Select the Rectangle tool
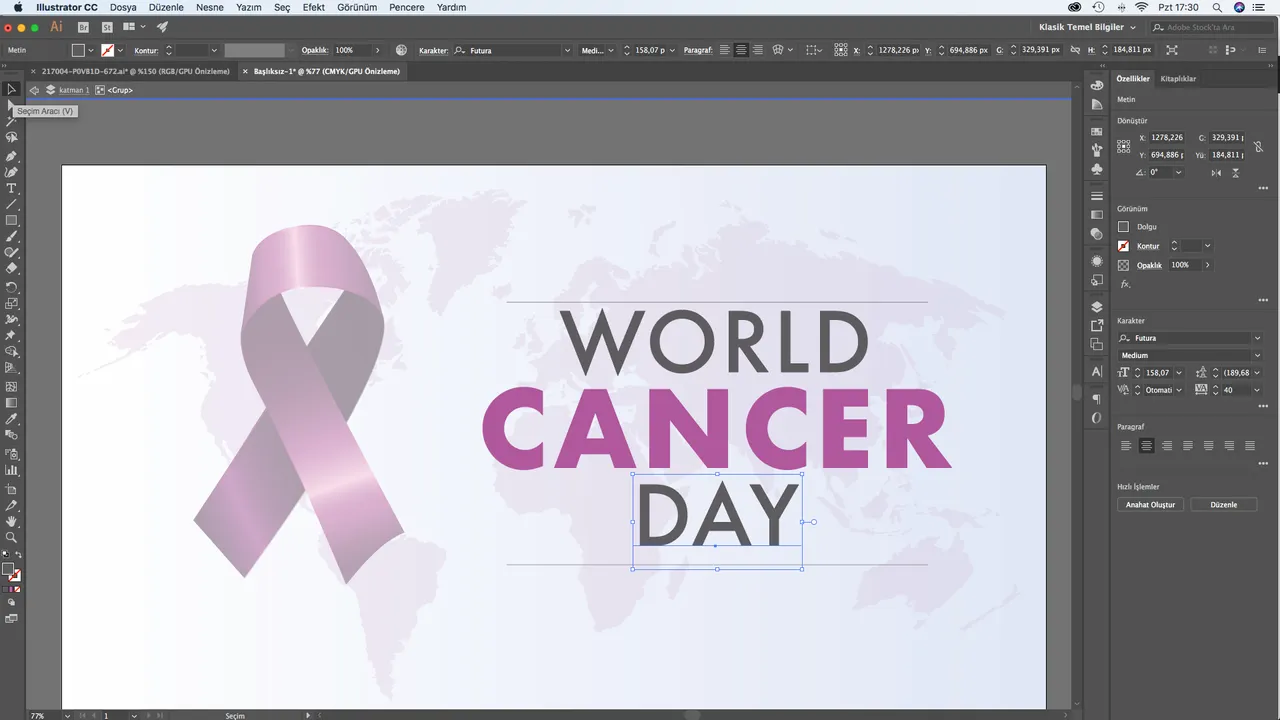 tap(12, 220)
